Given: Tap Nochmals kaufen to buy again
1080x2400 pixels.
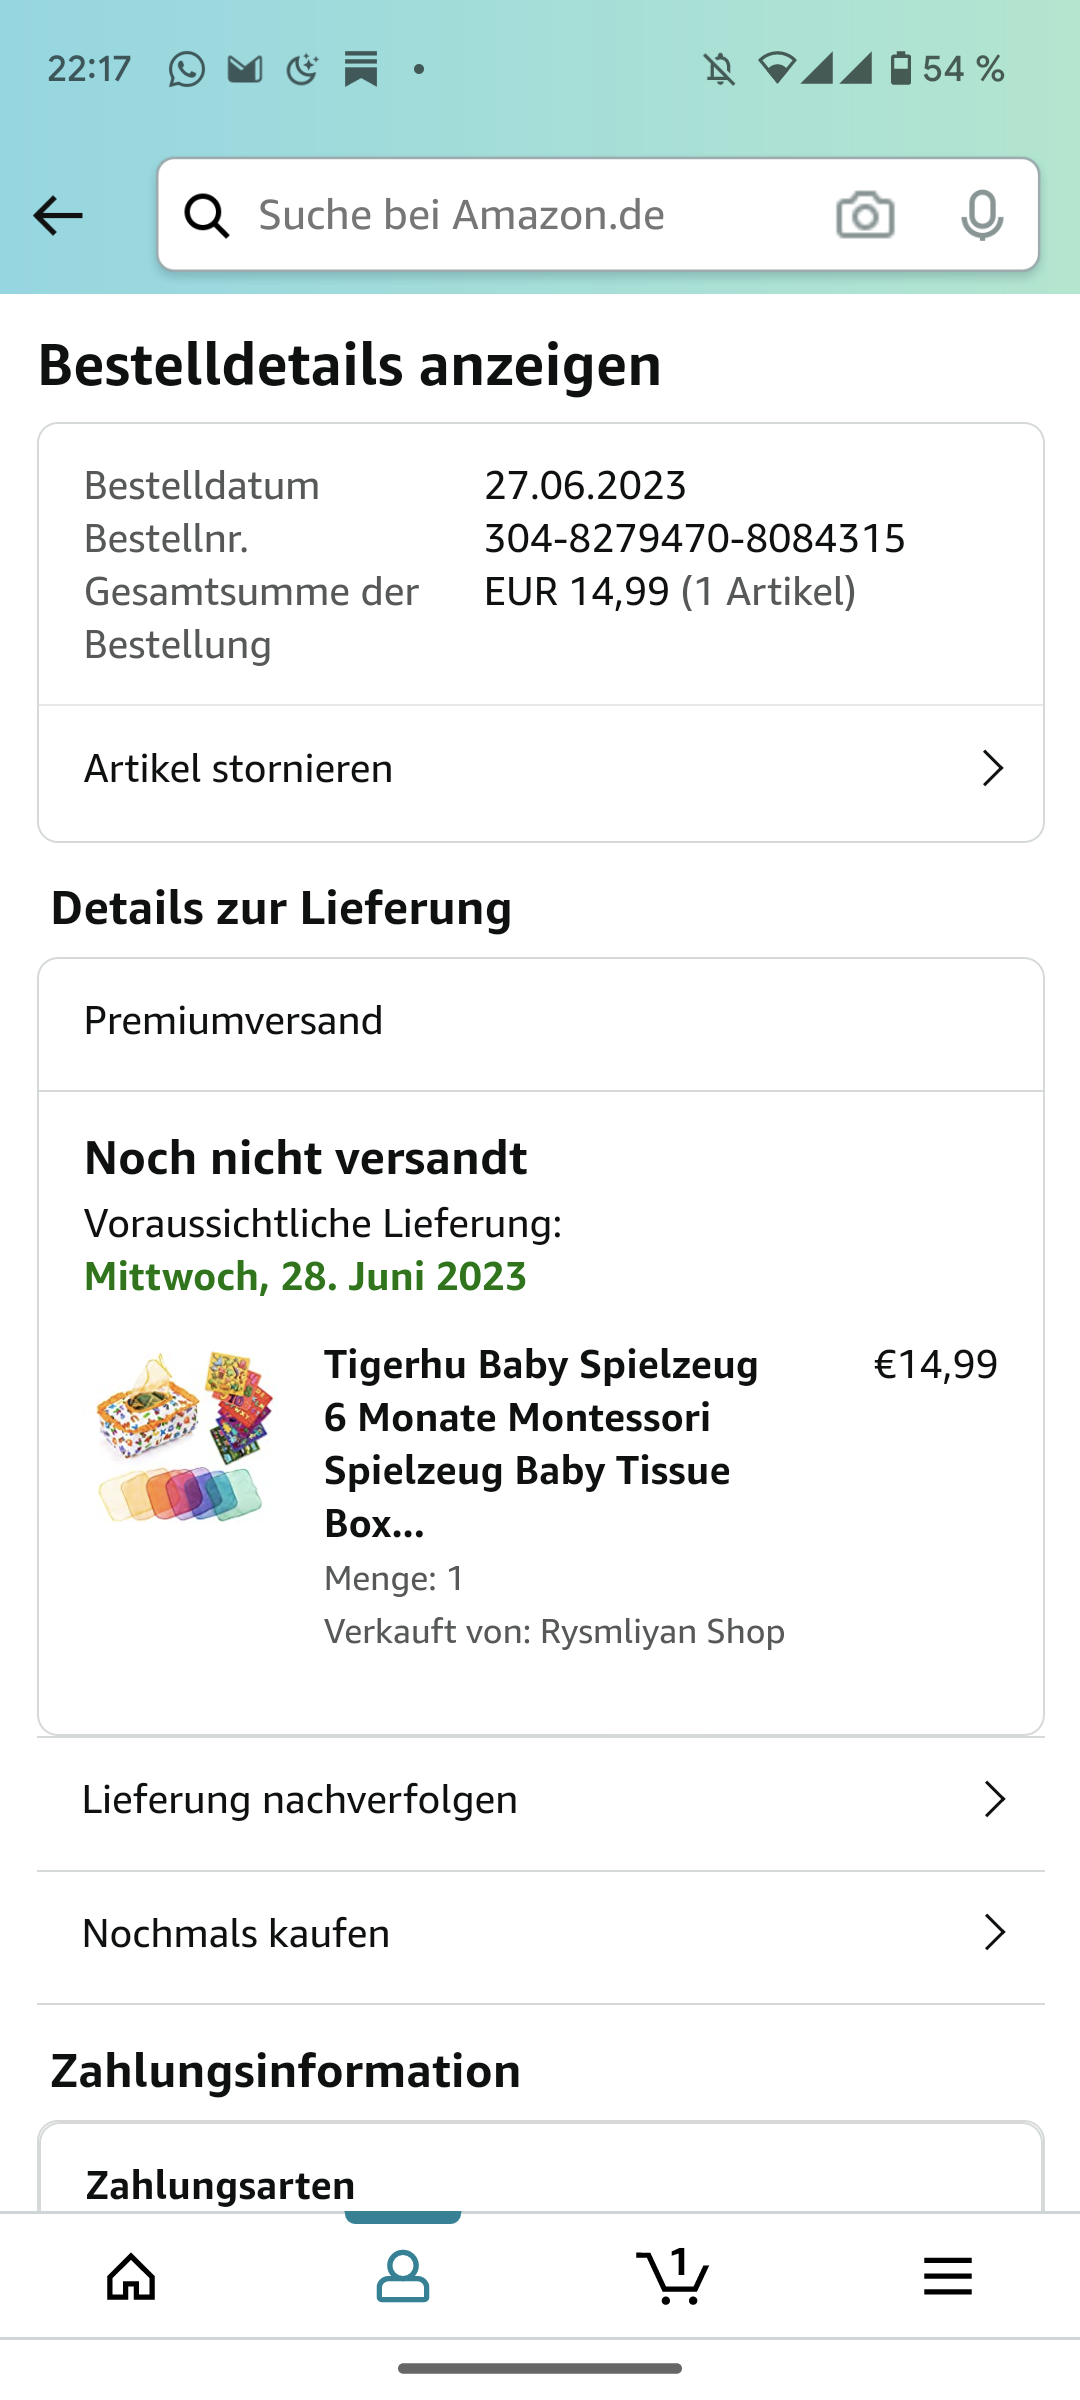Looking at the screenshot, I should [x=236, y=1933].
